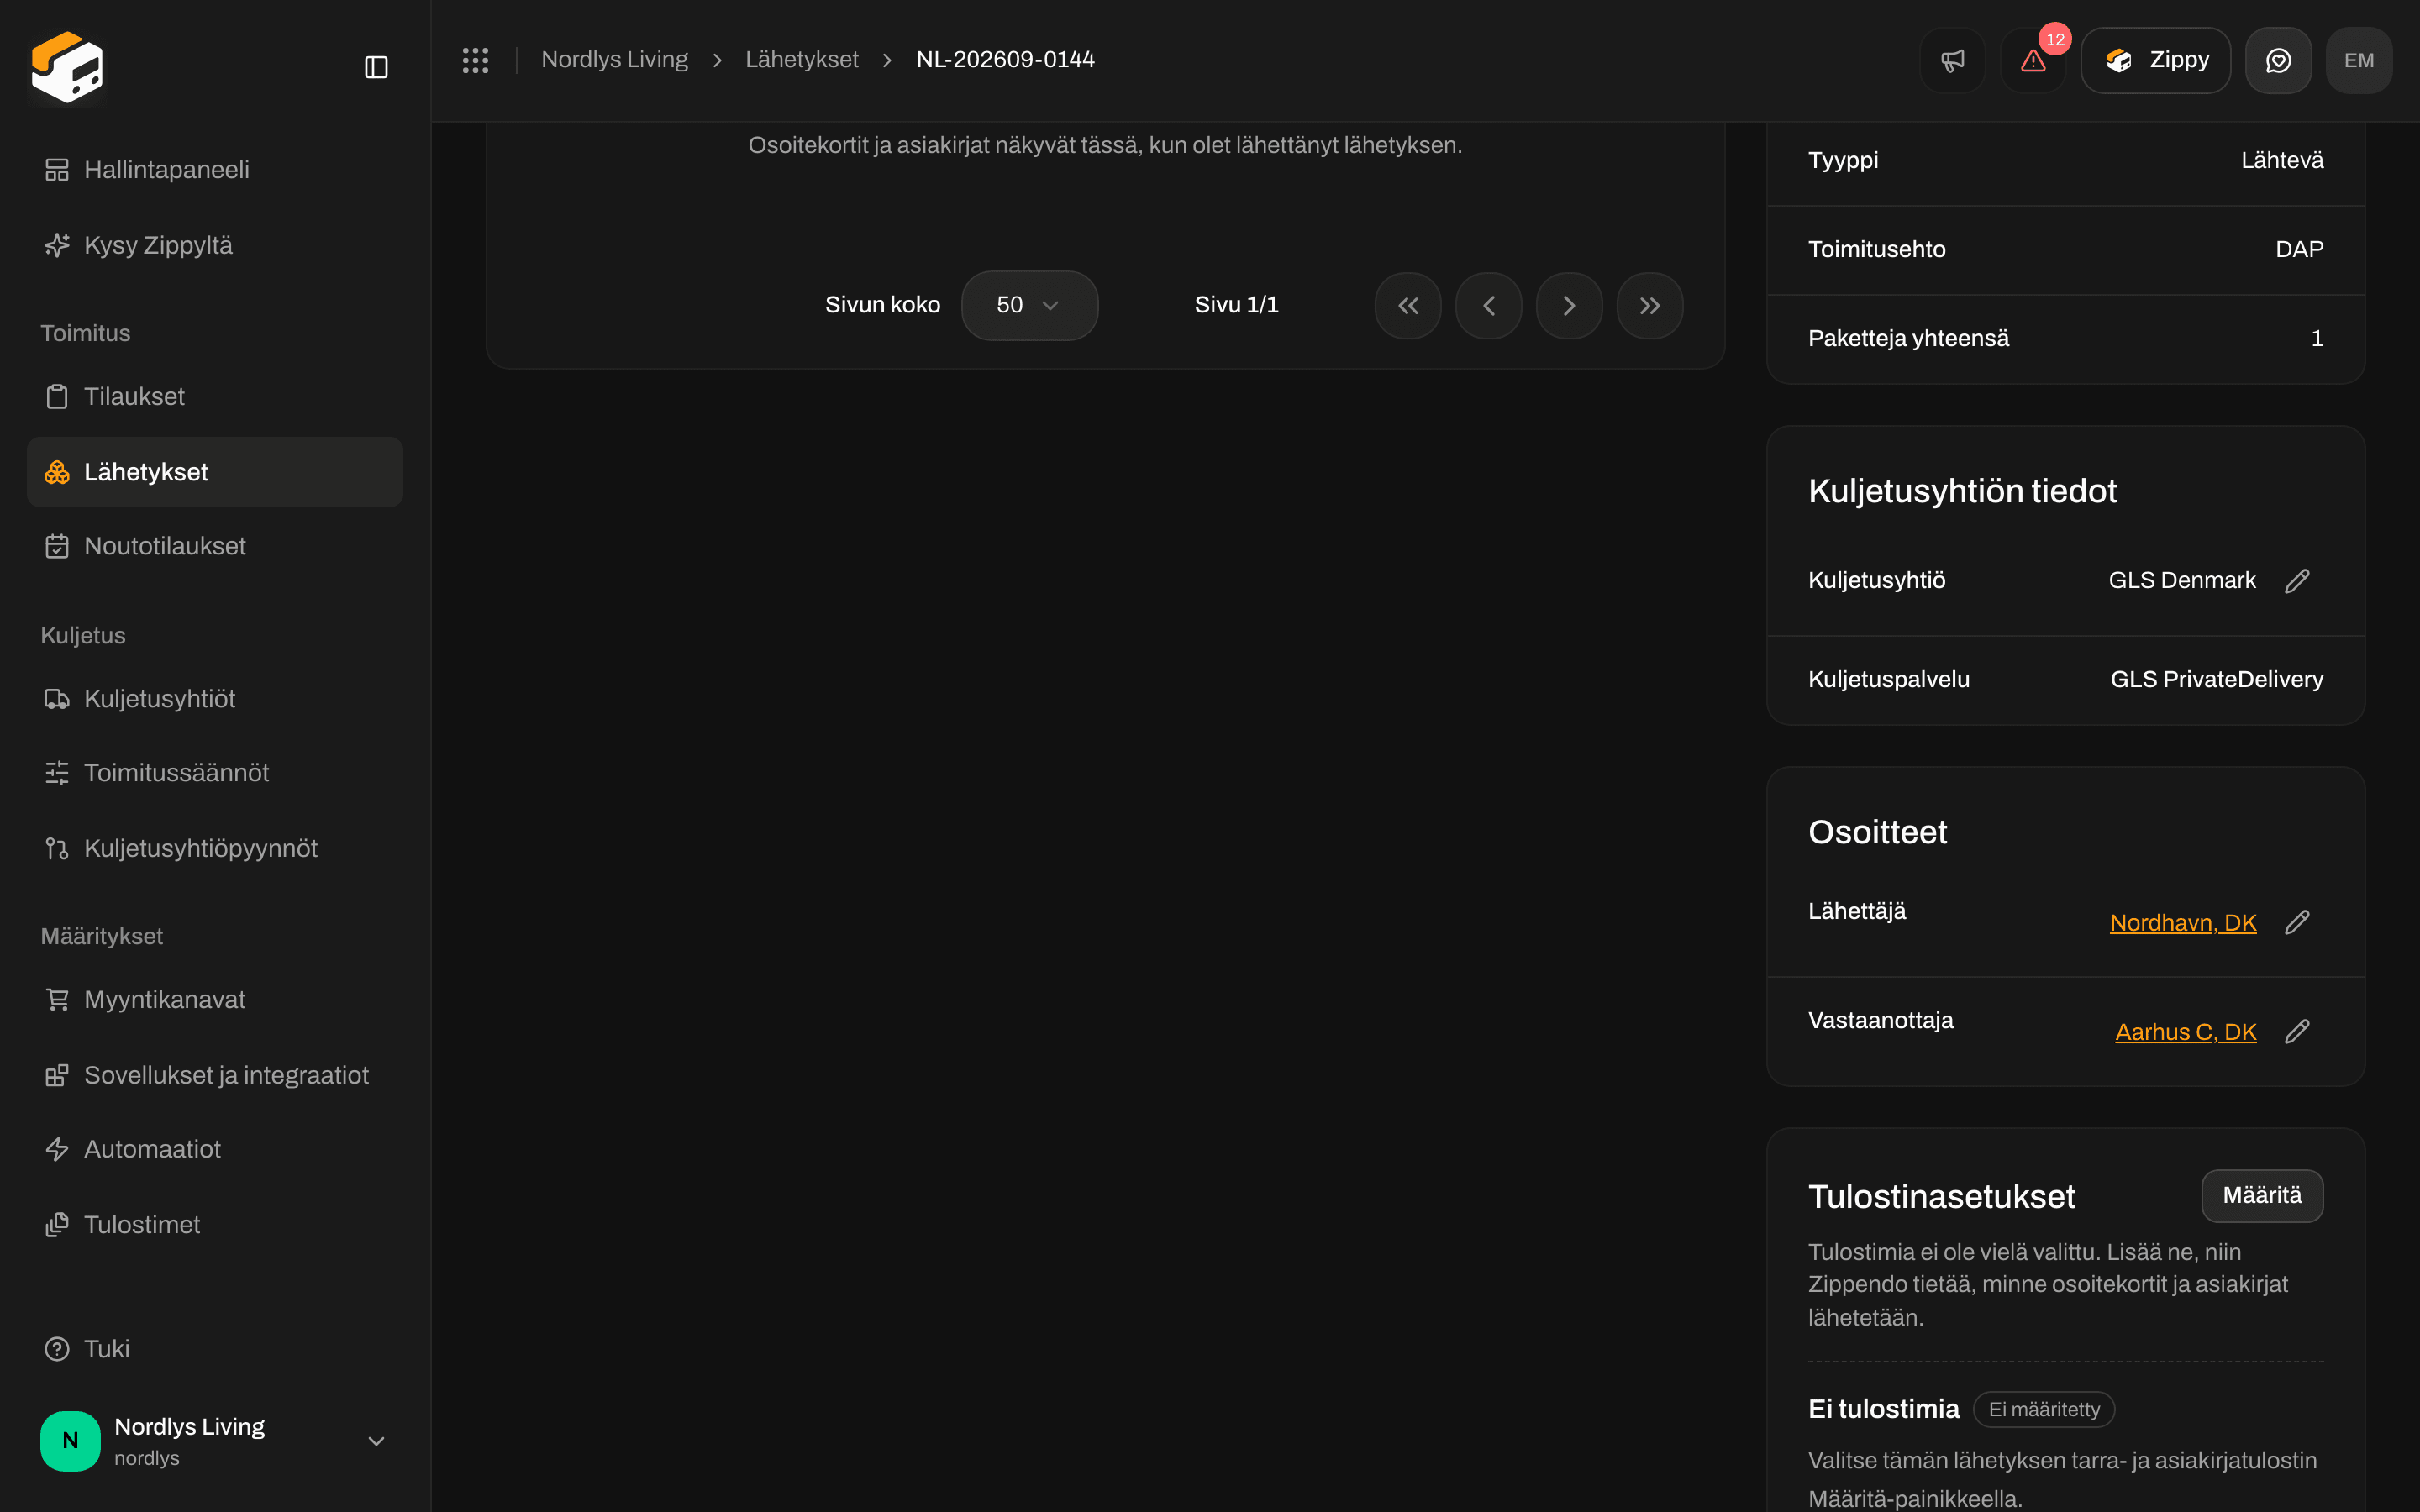Click the Ei tulostimia heading
2420x1512 pixels.
click(x=1883, y=1409)
